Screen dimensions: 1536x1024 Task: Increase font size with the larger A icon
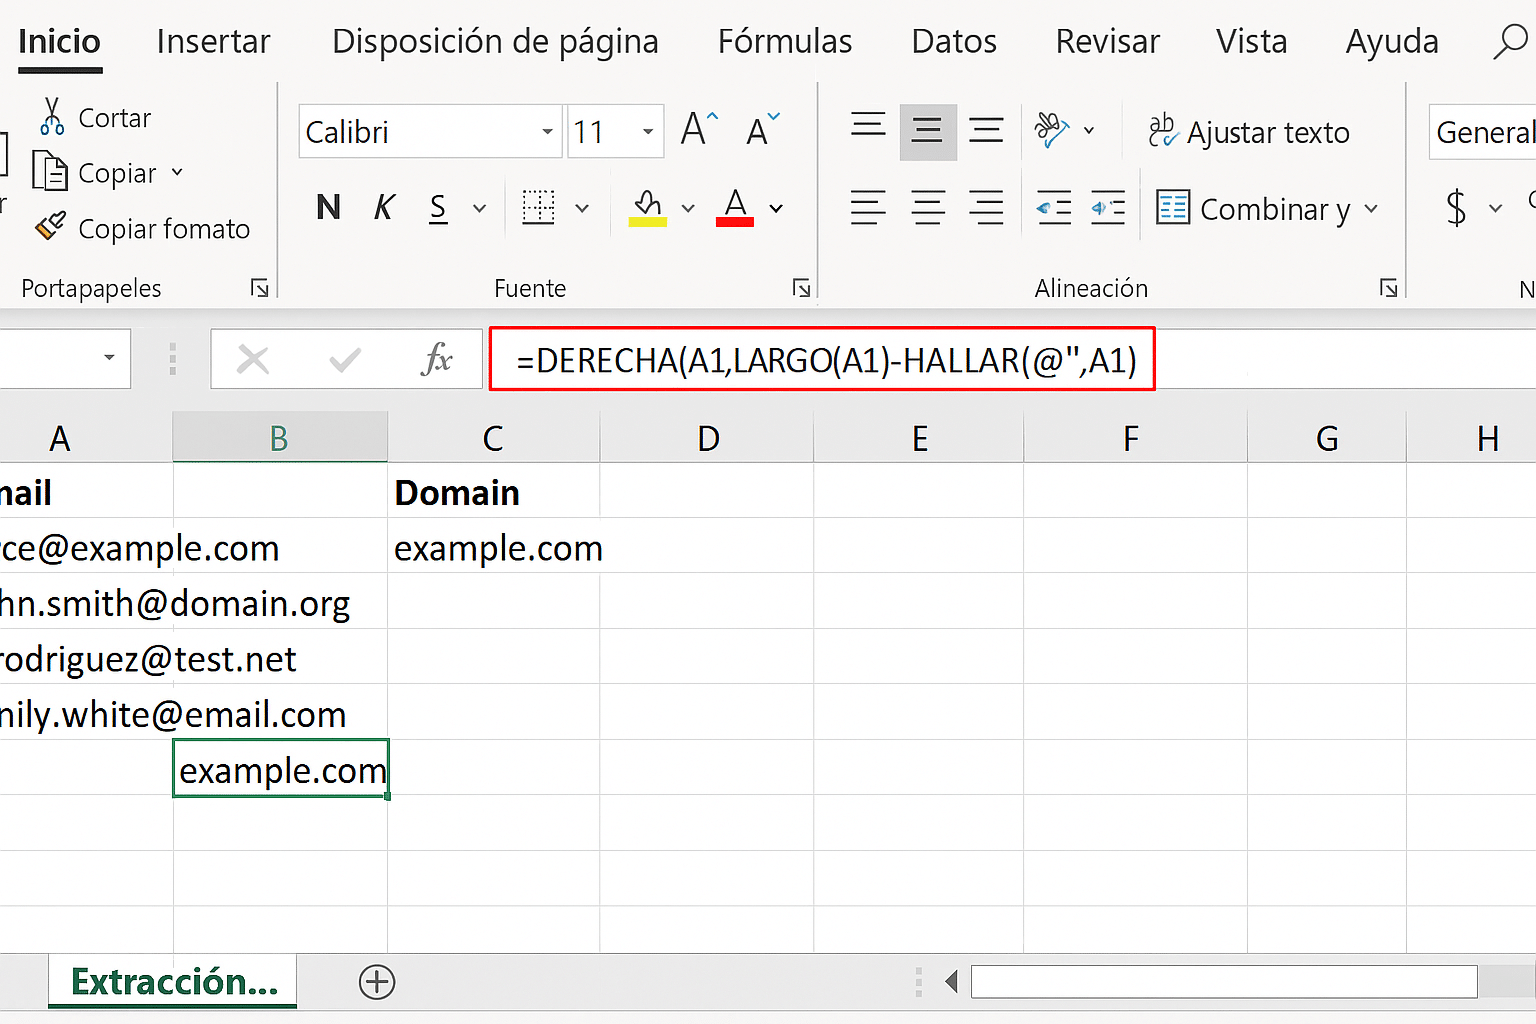click(x=698, y=130)
